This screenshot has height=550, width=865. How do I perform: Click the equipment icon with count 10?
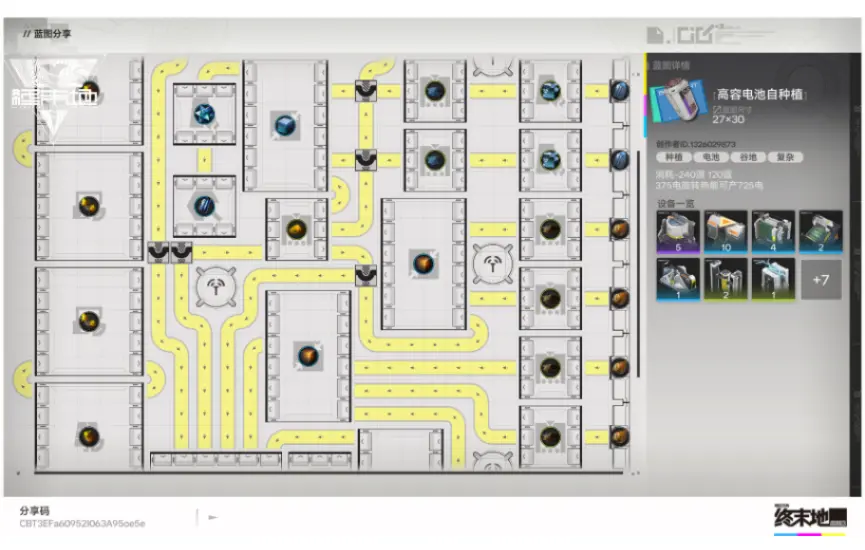pyautogui.click(x=724, y=231)
